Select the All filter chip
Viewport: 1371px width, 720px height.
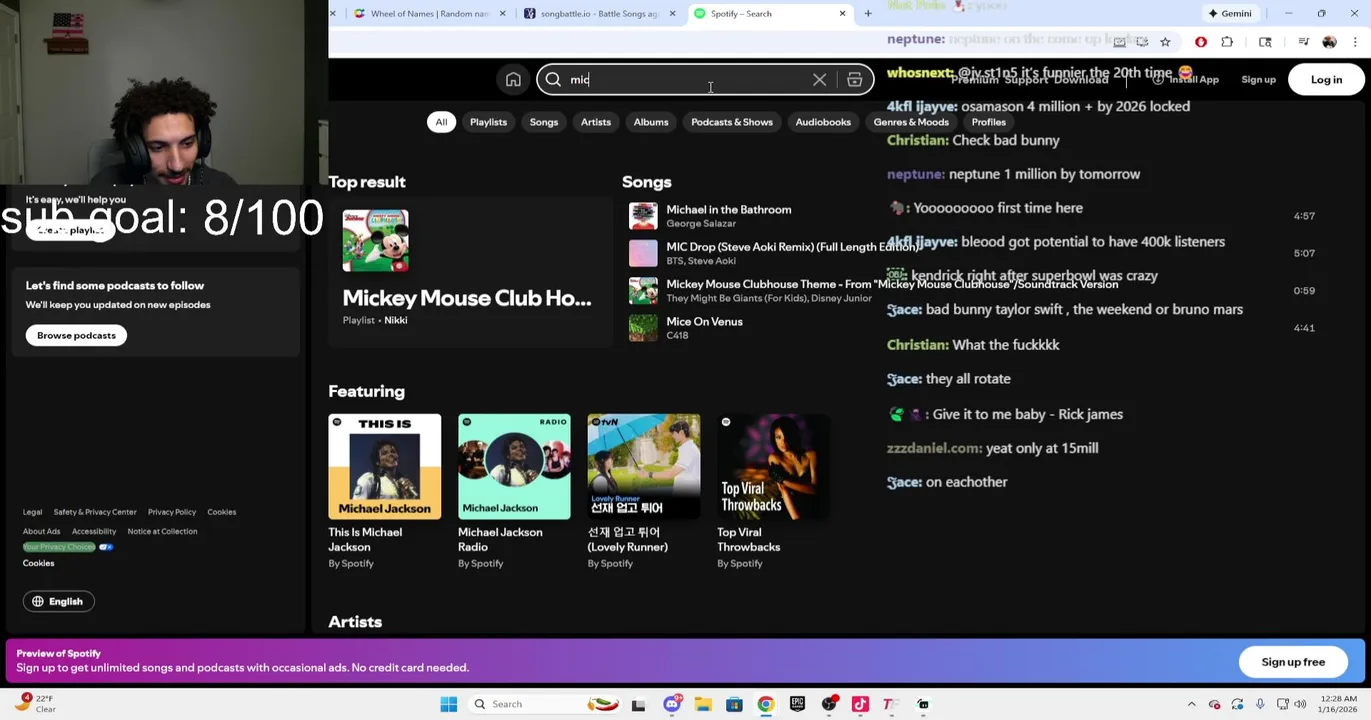click(x=441, y=122)
